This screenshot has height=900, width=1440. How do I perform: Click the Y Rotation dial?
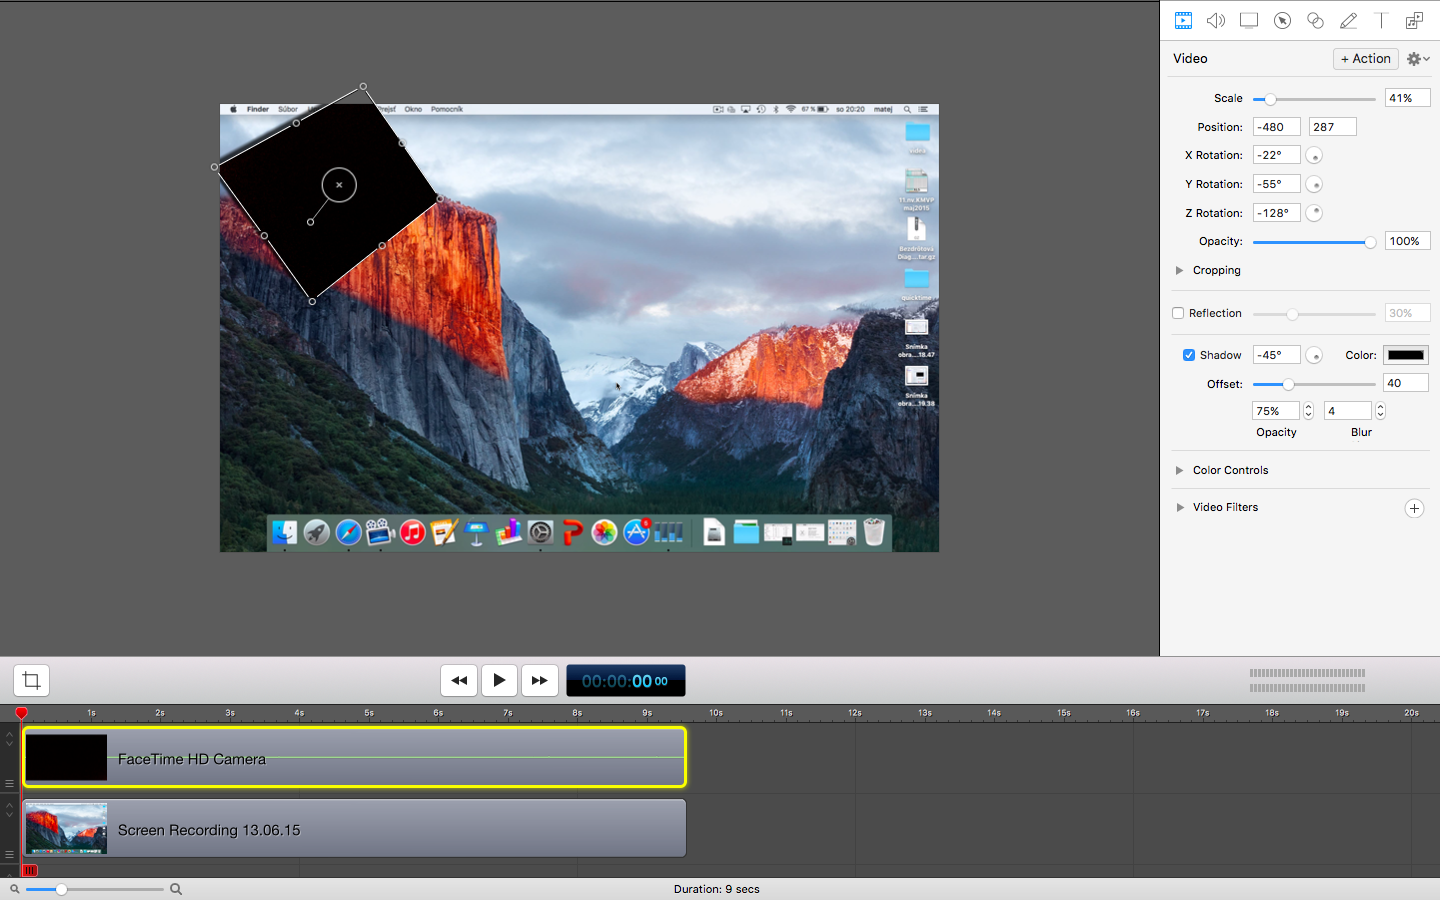(x=1314, y=184)
